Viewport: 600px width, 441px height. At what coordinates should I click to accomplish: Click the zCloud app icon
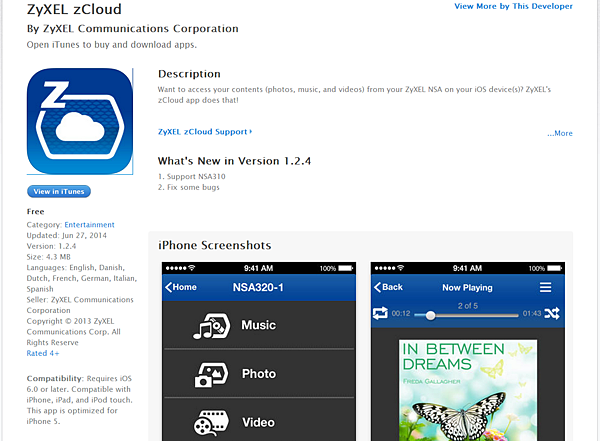point(80,121)
